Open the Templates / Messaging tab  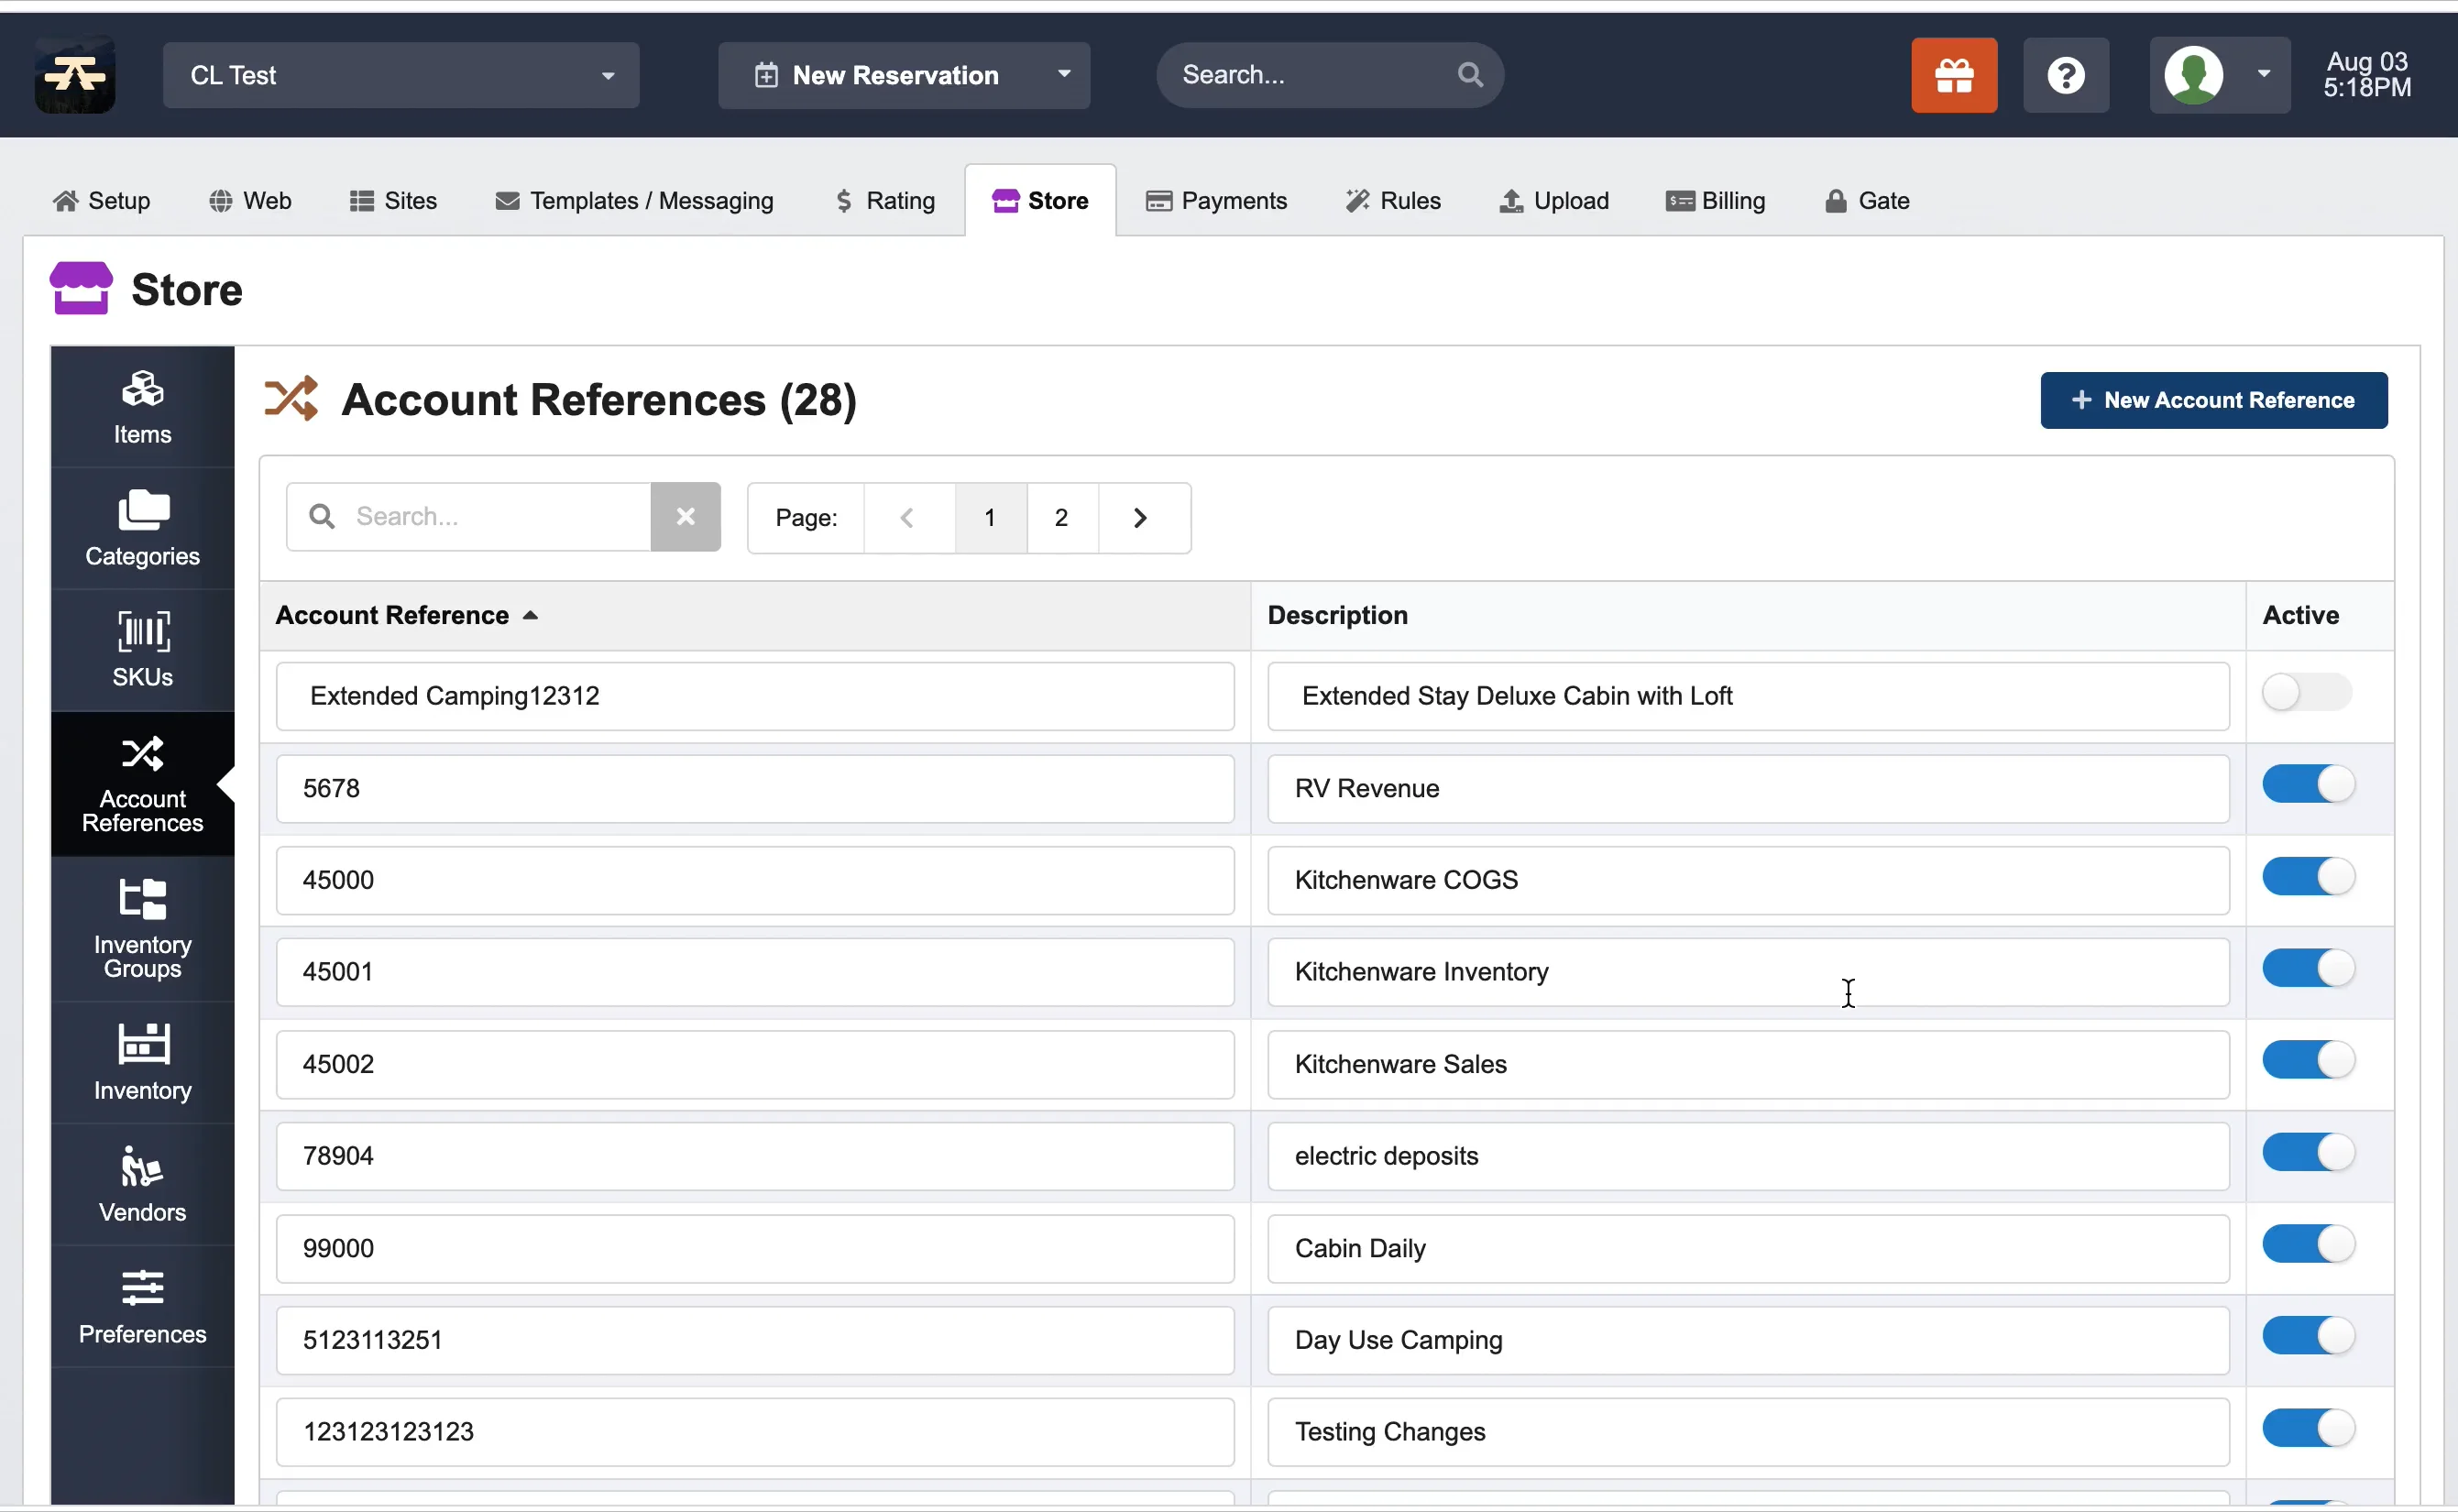click(x=634, y=201)
